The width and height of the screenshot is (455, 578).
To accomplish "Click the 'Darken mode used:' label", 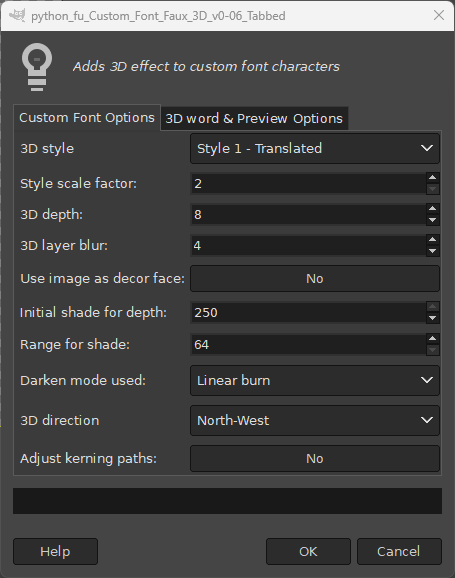I will tap(83, 380).
